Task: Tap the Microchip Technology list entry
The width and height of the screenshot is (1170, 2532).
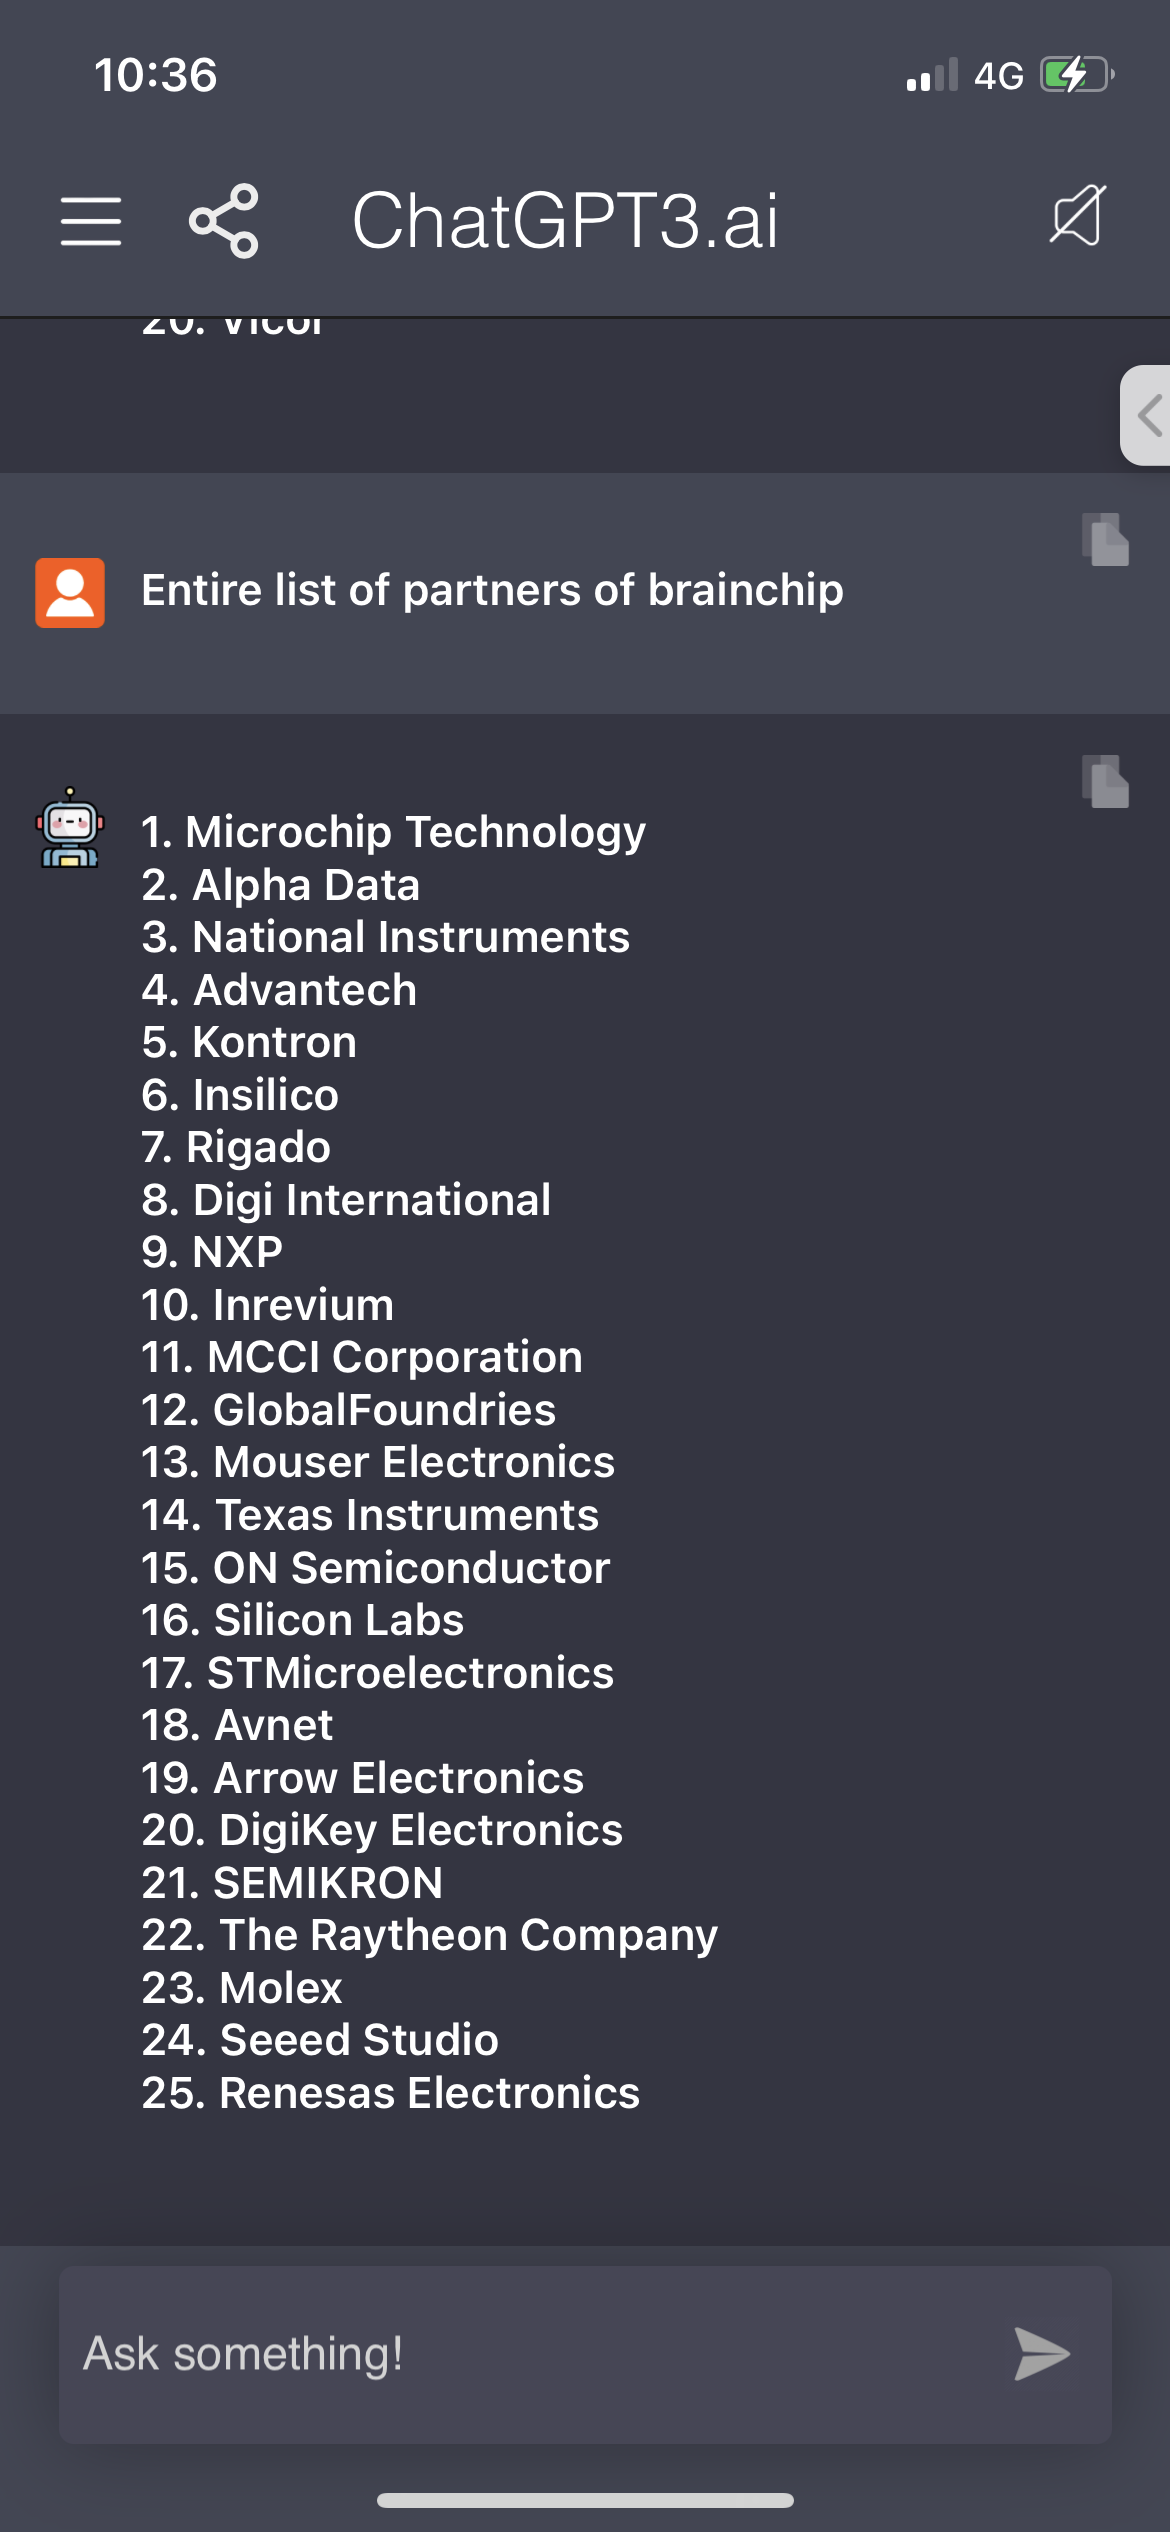Action: (393, 832)
